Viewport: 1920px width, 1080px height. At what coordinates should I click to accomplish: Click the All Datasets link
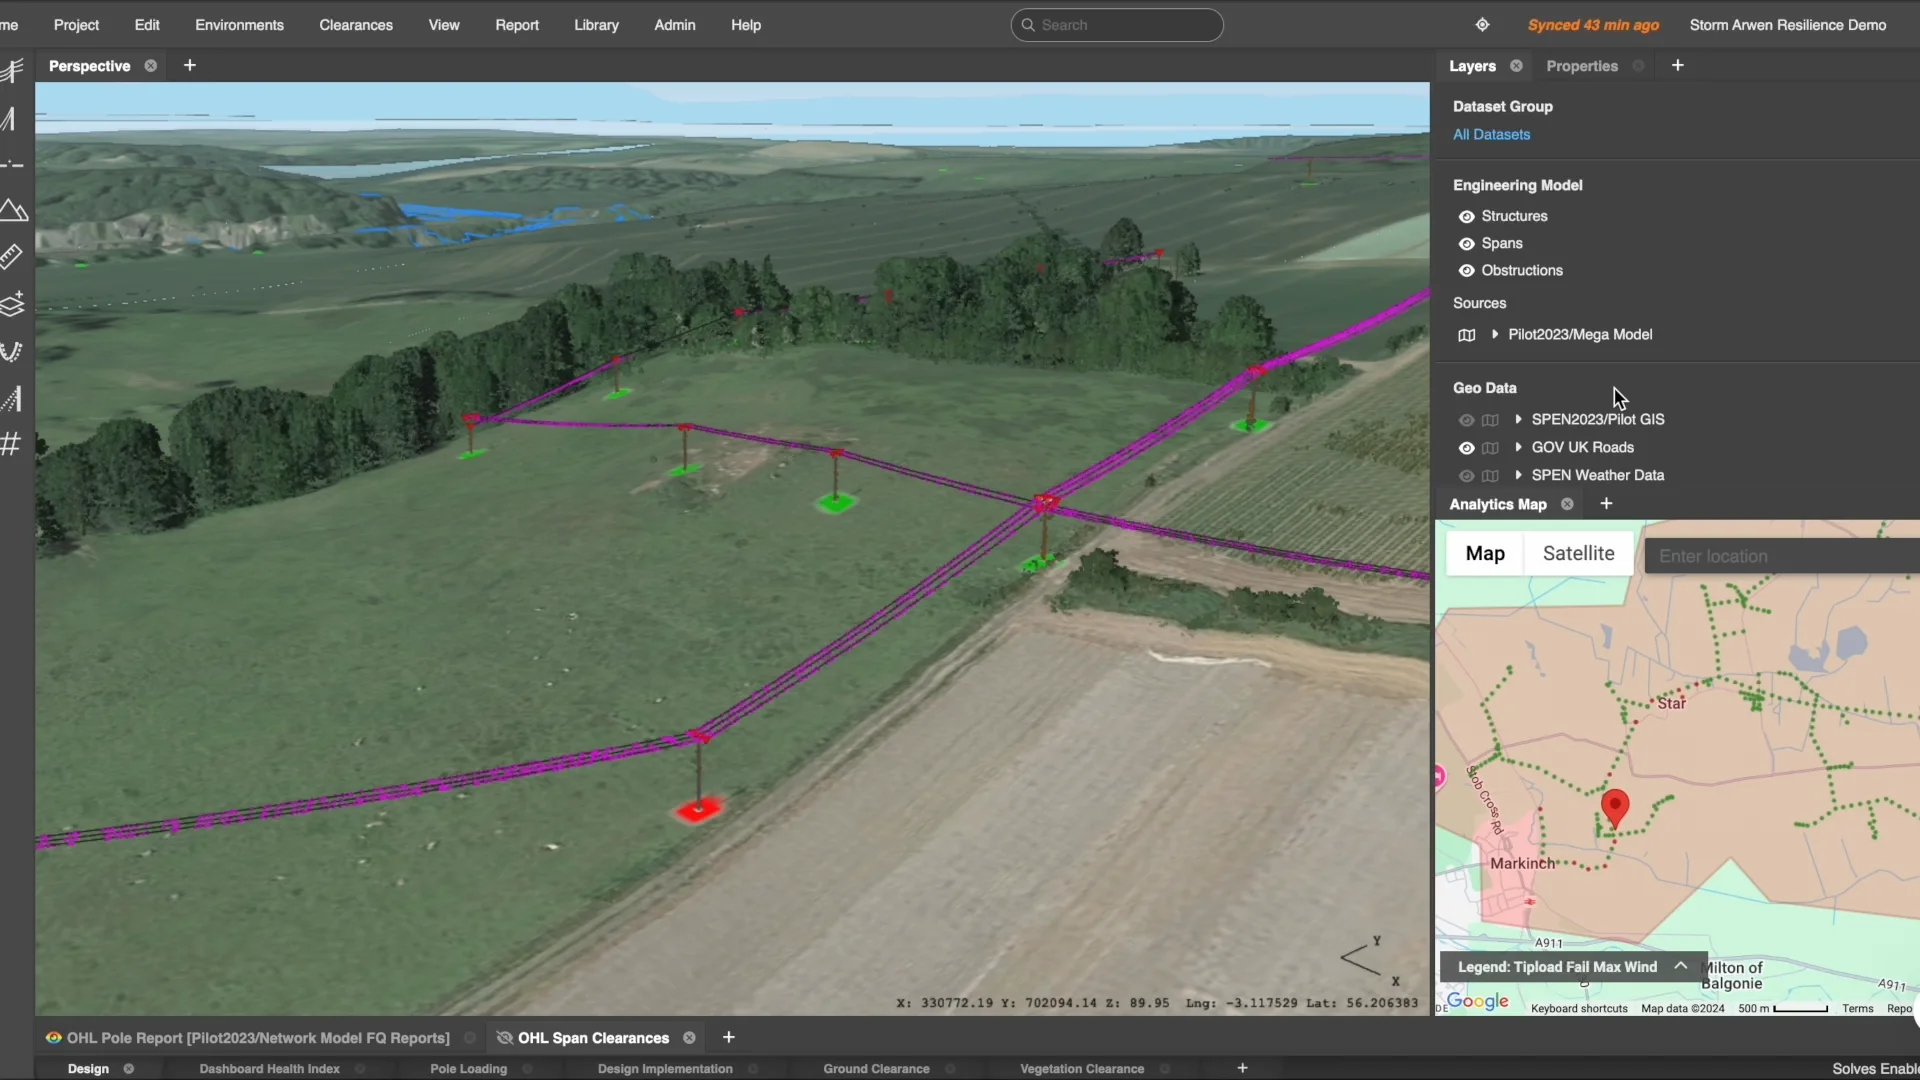pos(1491,135)
